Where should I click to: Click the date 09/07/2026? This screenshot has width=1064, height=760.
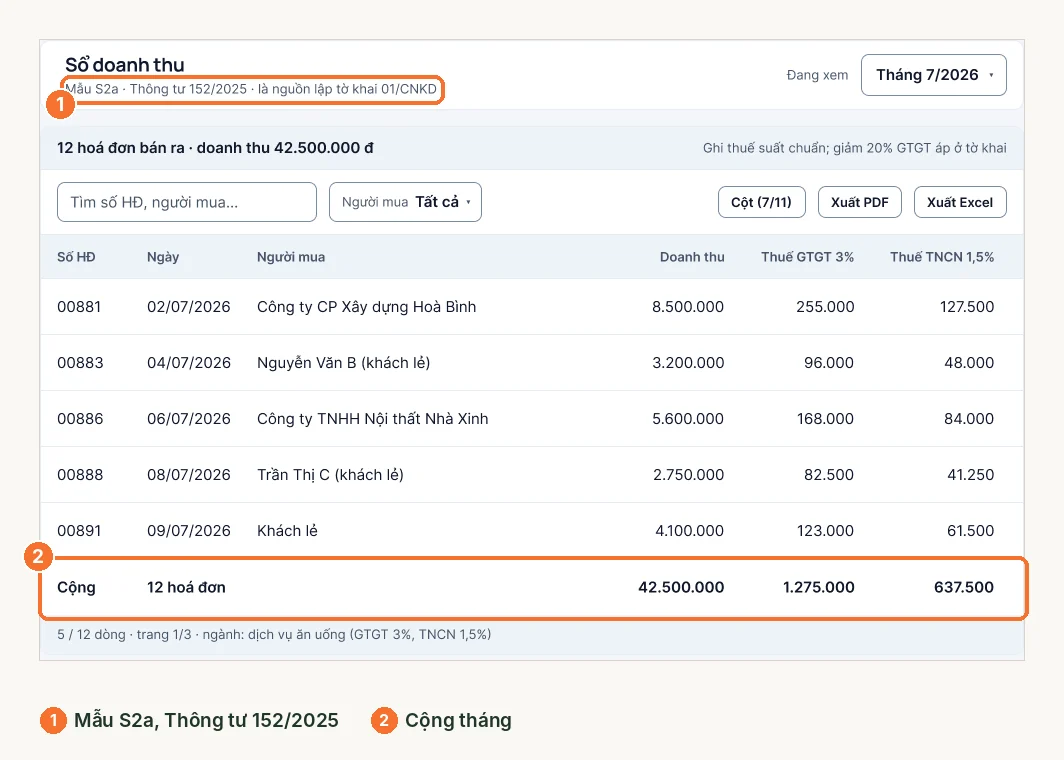coord(189,531)
